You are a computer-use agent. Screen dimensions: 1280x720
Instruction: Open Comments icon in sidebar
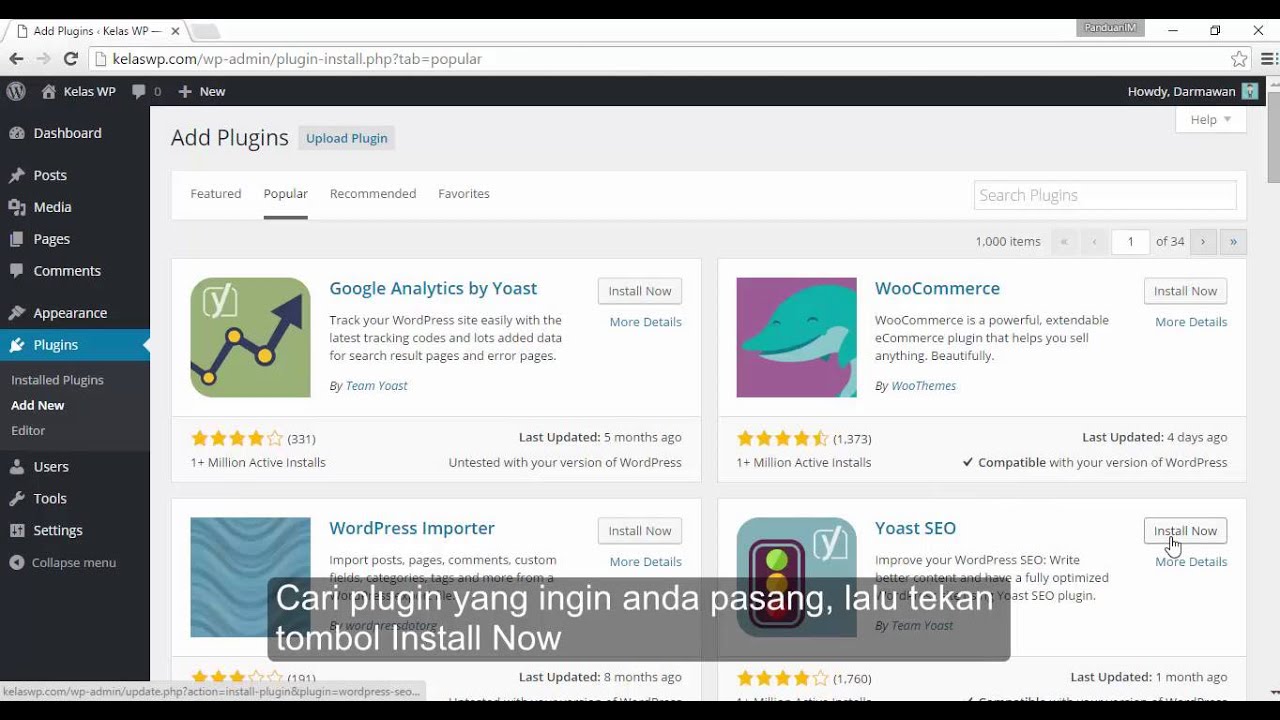pyautogui.click(x=16, y=271)
